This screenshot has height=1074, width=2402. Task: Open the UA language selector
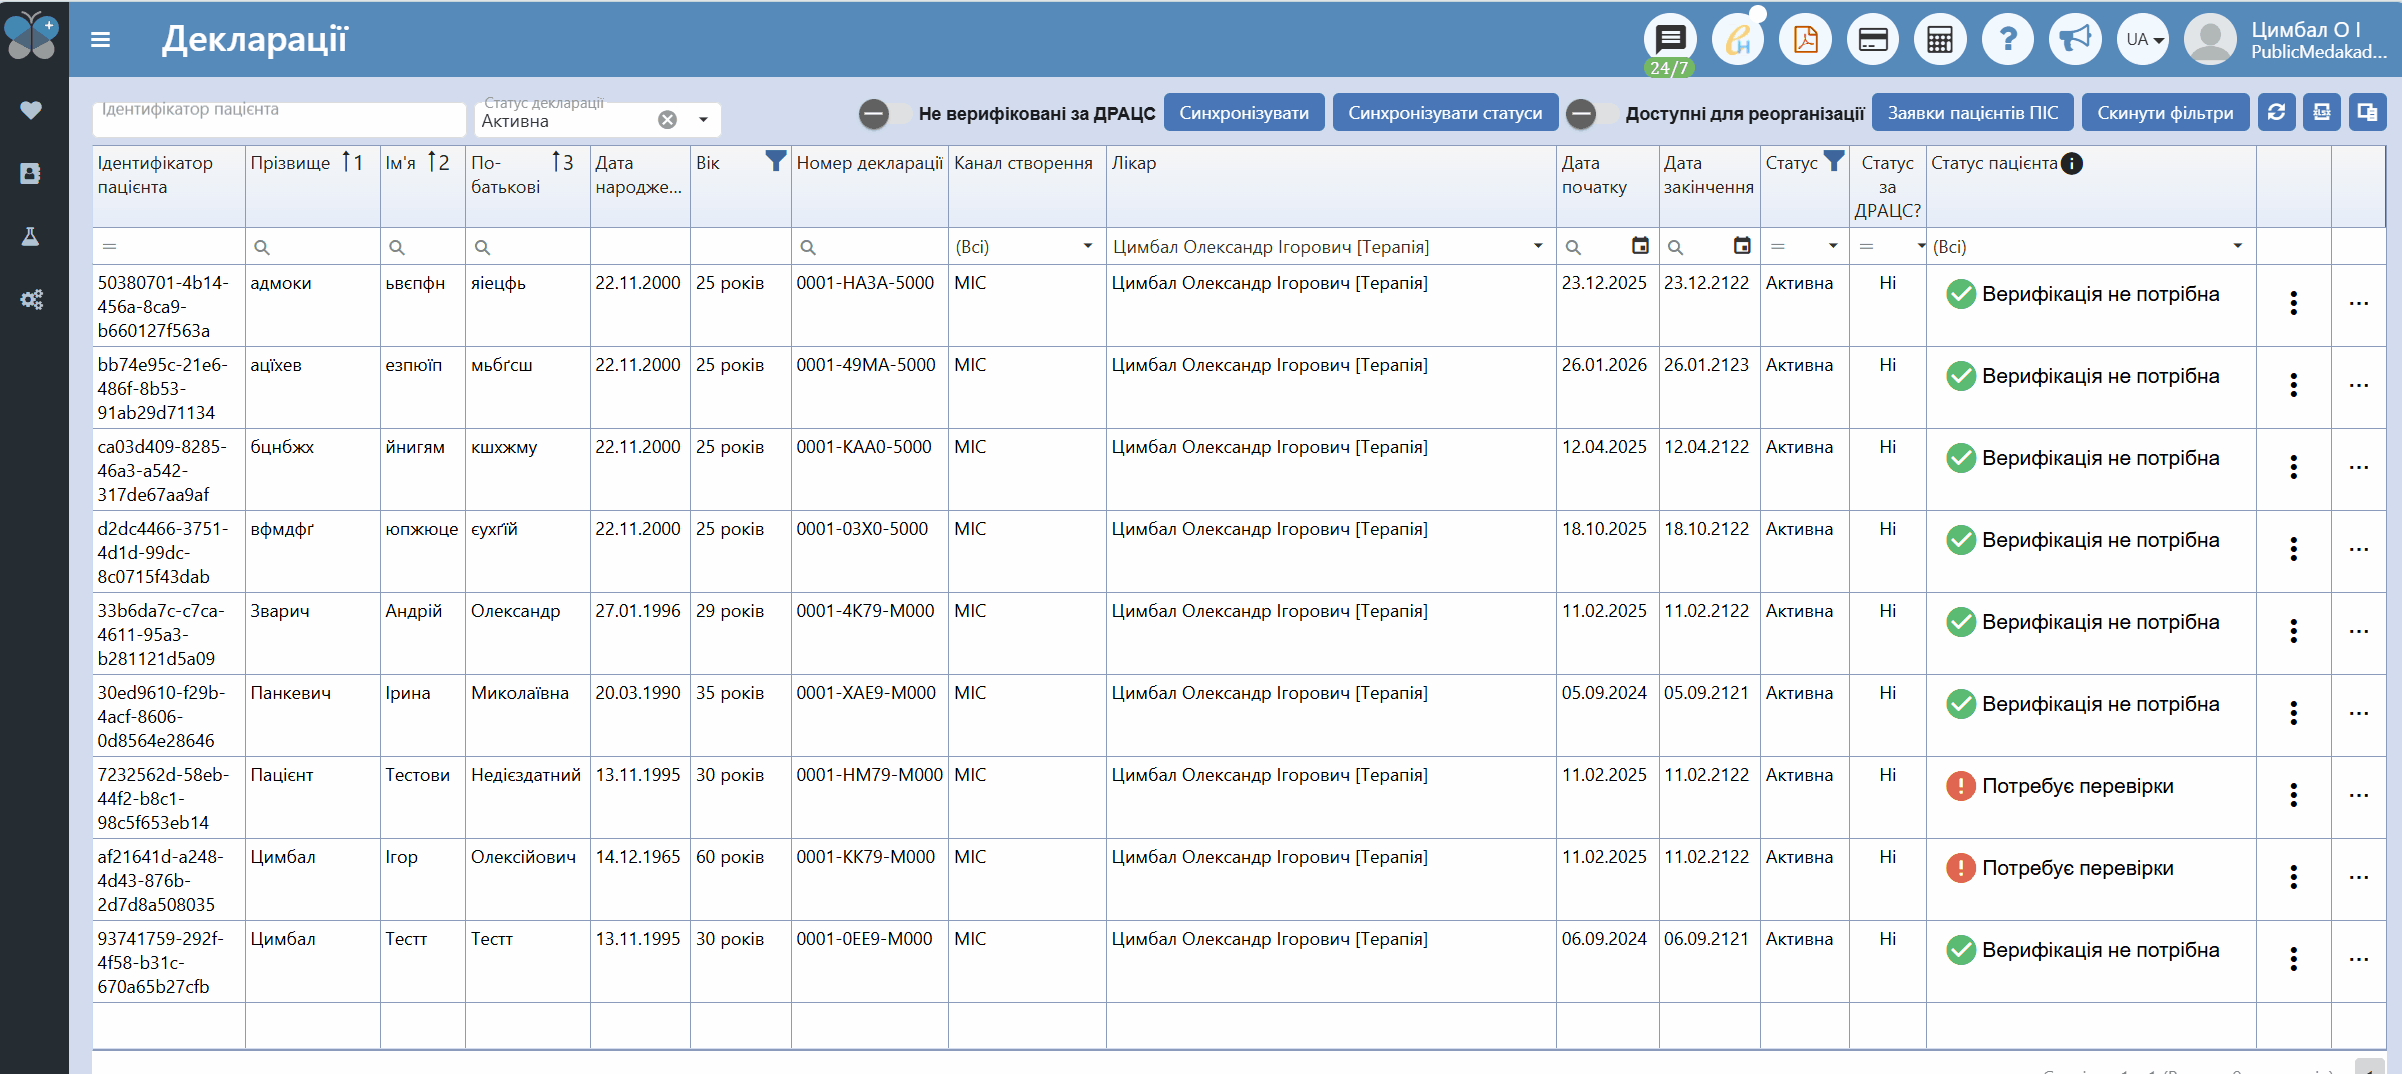coord(2142,40)
